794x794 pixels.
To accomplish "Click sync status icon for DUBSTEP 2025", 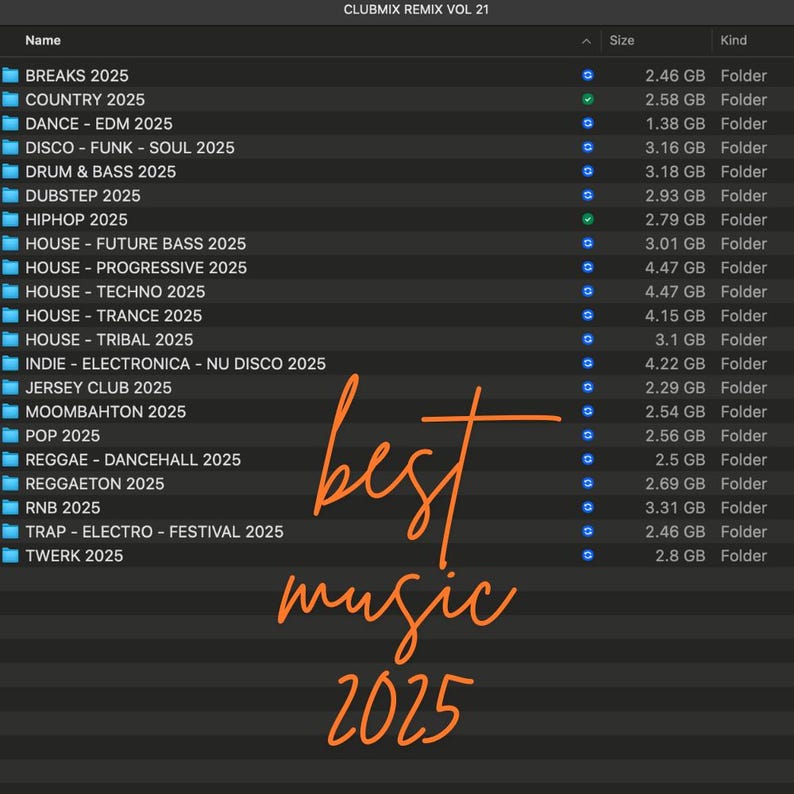I will (587, 195).
